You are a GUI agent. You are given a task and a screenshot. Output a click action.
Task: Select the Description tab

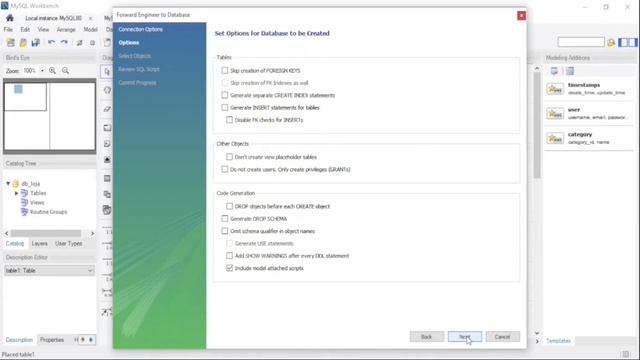19,340
